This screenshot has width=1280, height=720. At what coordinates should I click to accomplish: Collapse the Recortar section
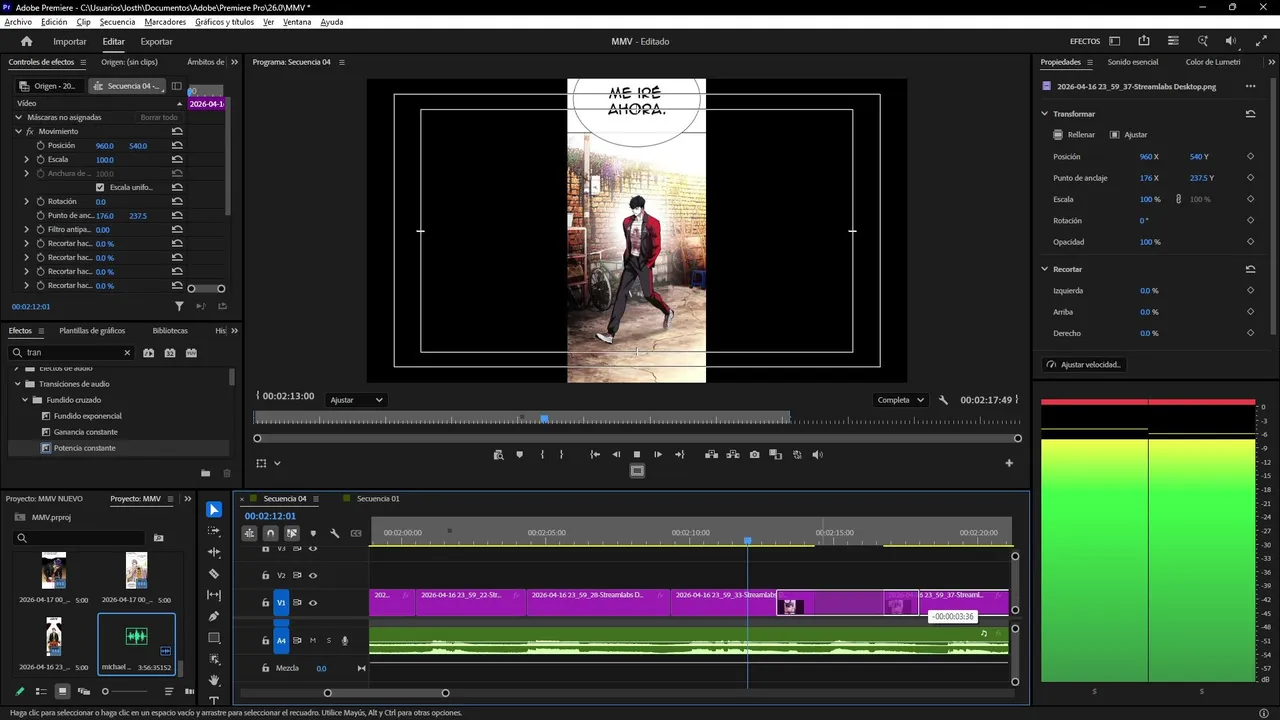(x=1045, y=269)
